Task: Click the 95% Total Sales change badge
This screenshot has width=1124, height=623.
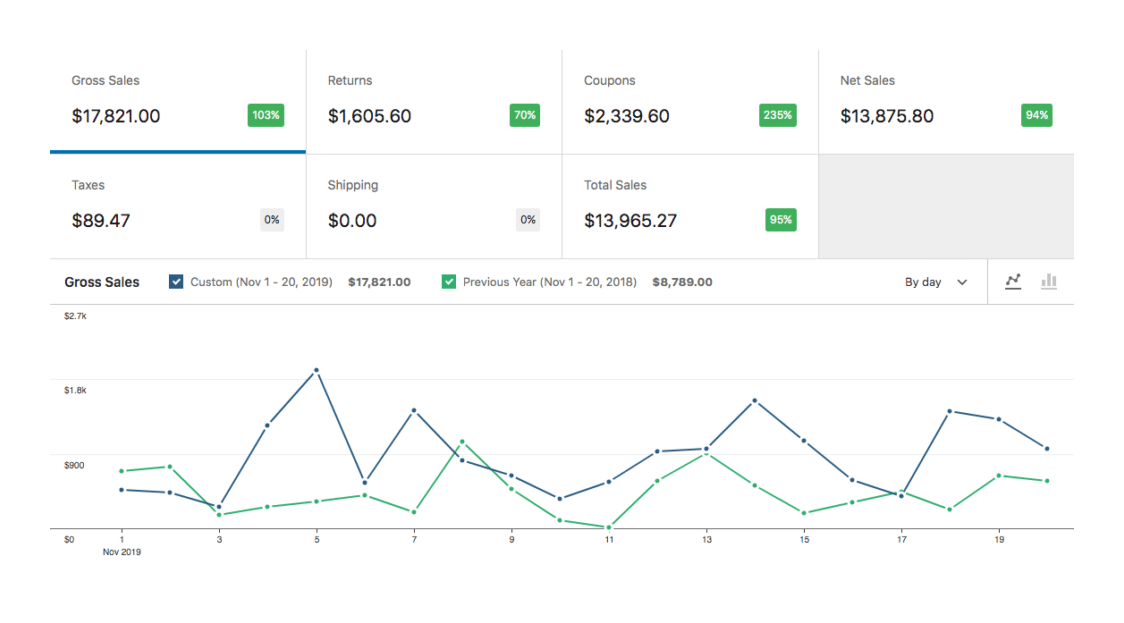Action: coord(780,220)
